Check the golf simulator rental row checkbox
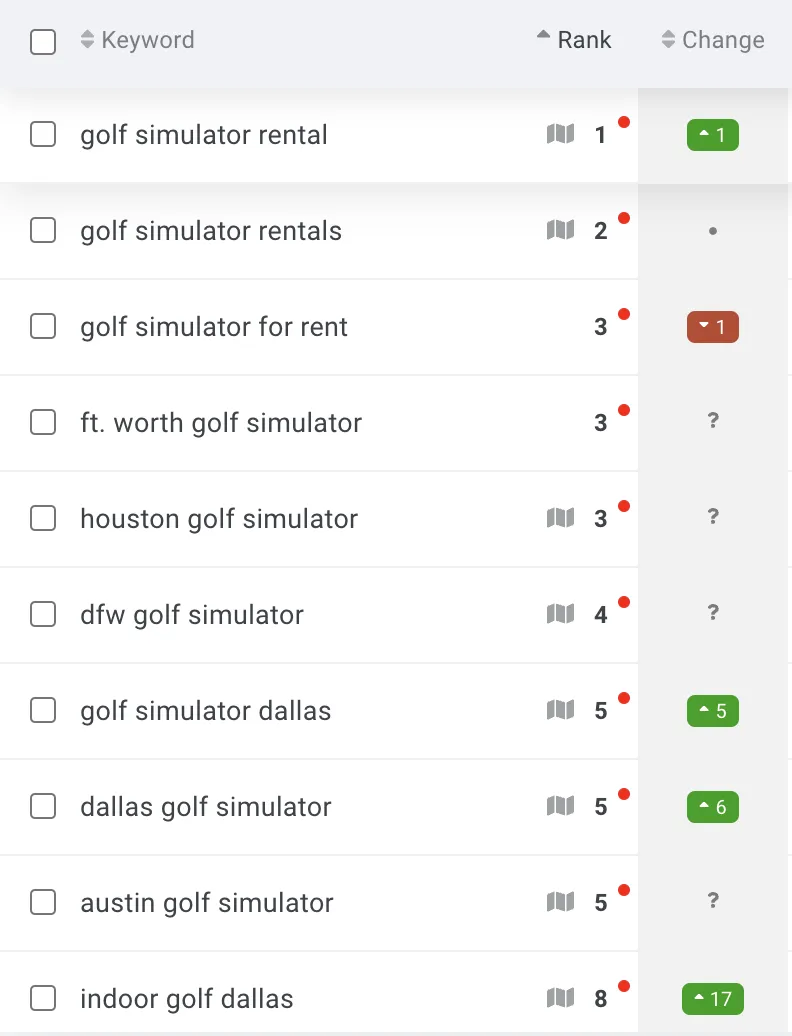Viewport: 792px width, 1036px height. tap(43, 134)
